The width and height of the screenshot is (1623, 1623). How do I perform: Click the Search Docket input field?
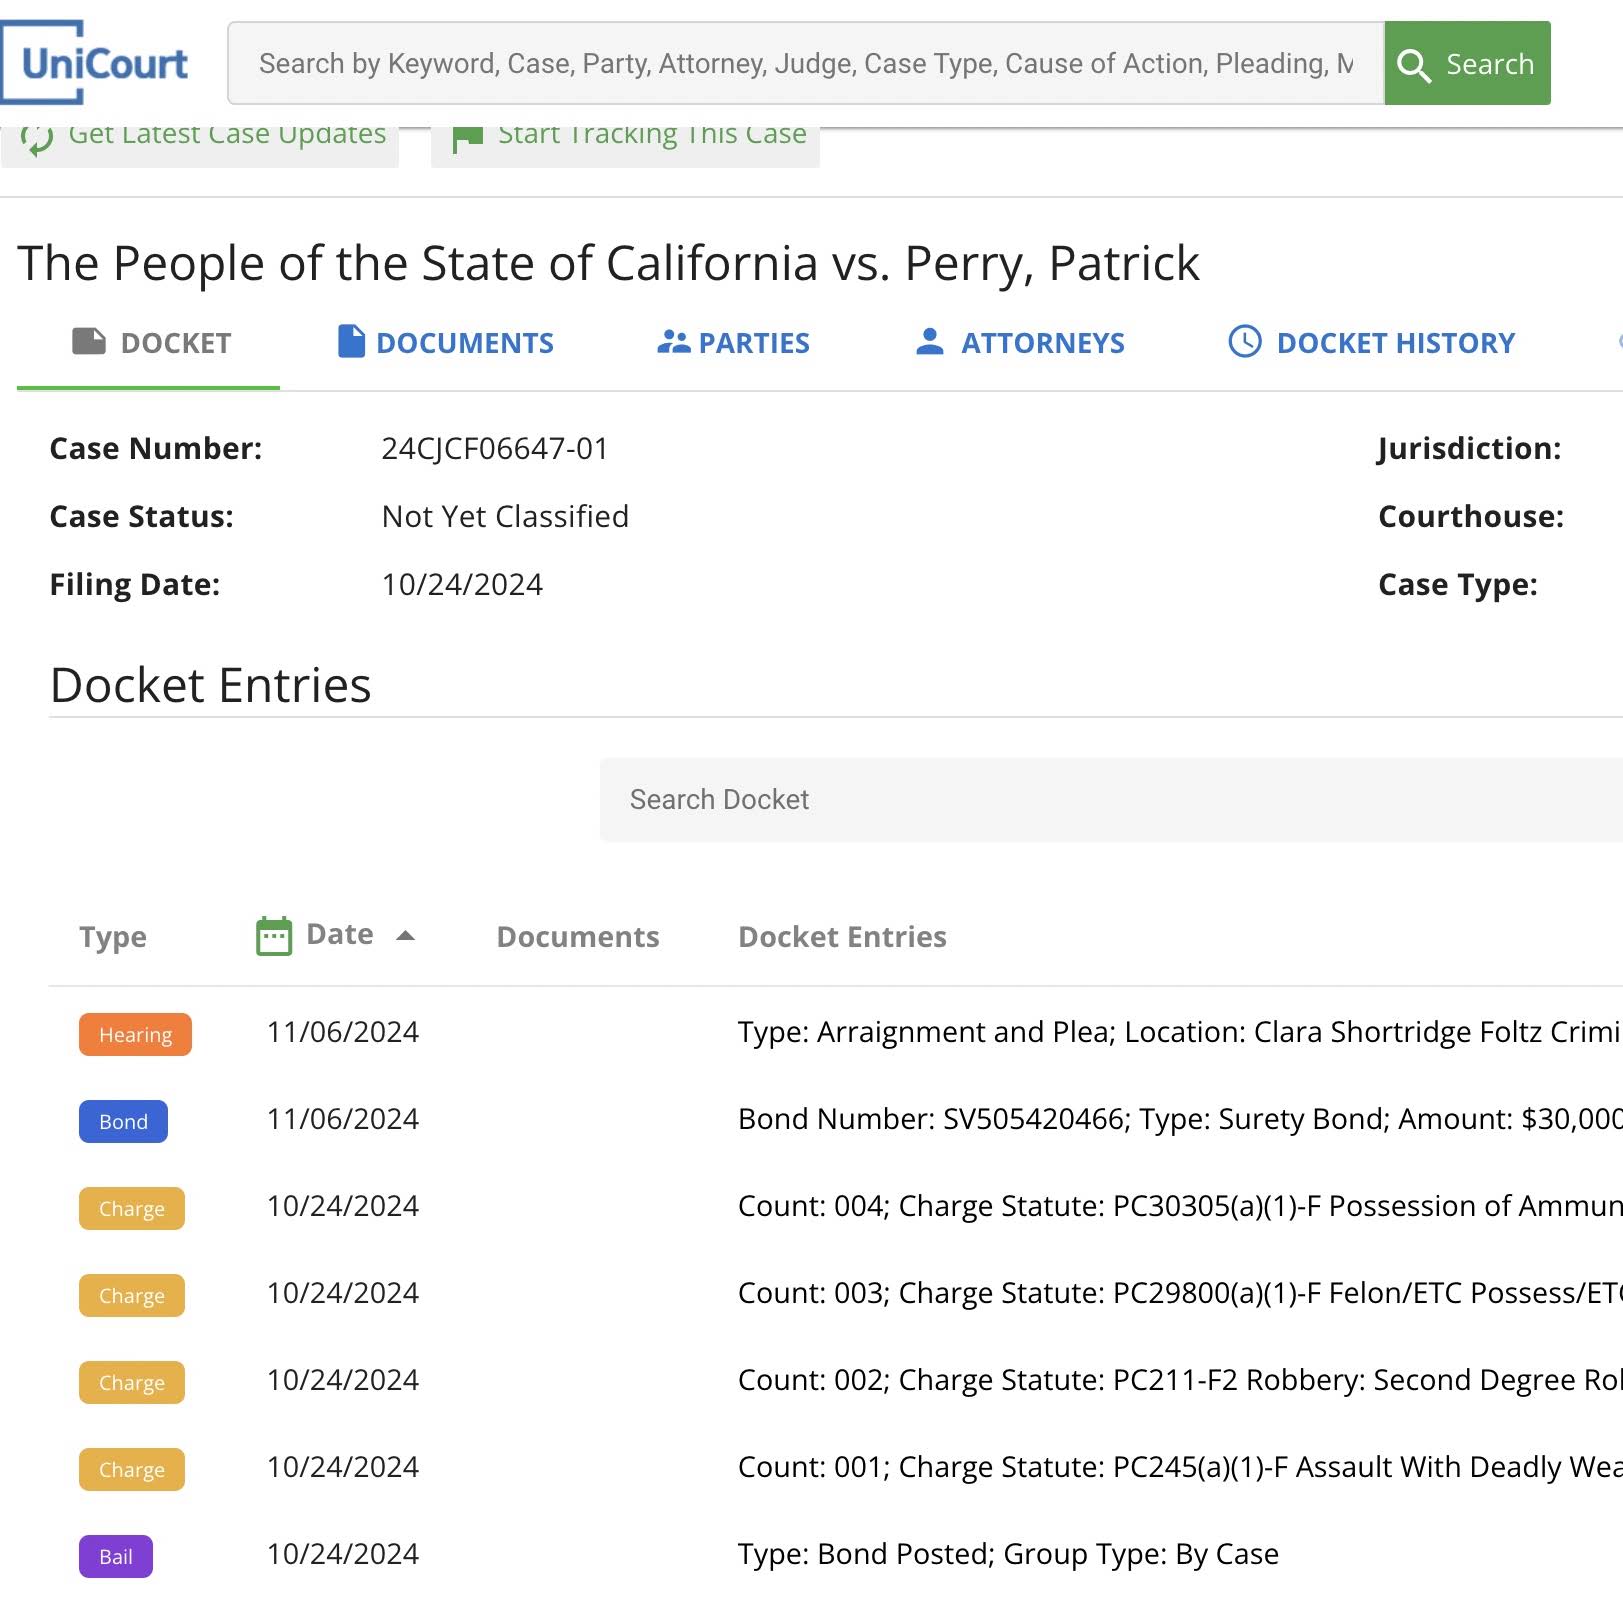pyautogui.click(x=1111, y=799)
